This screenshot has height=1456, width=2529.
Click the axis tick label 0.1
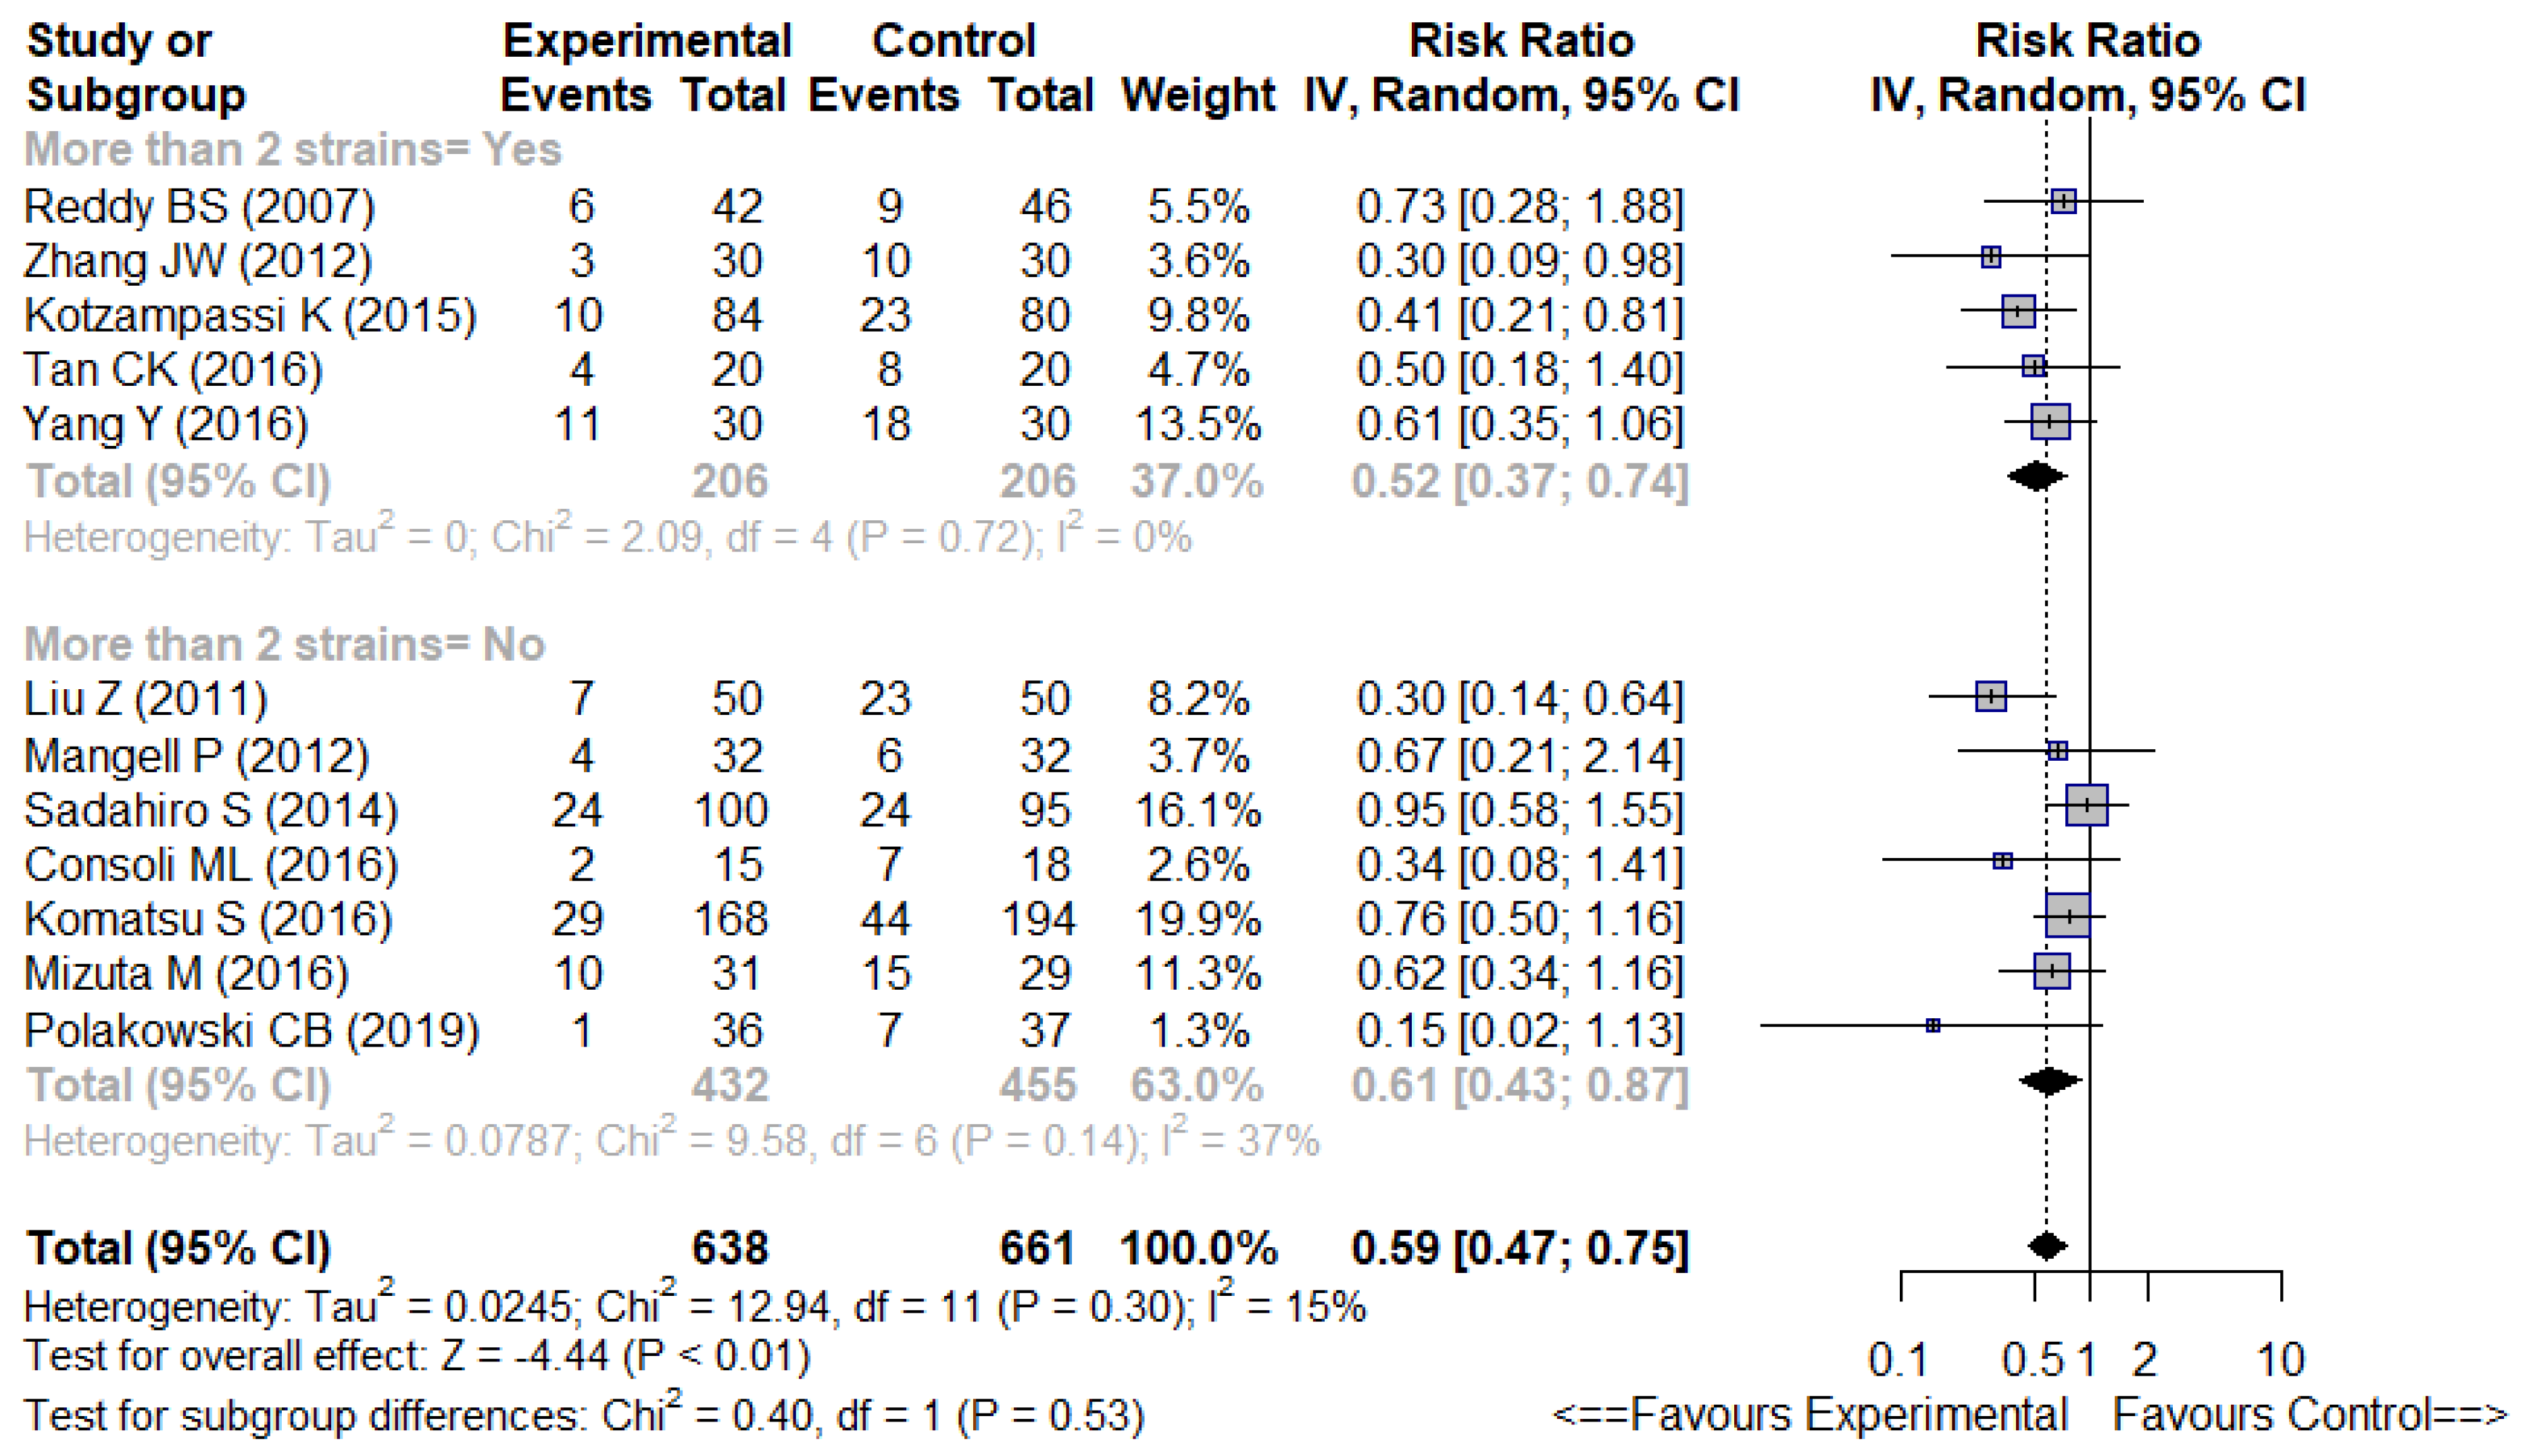[1898, 1360]
